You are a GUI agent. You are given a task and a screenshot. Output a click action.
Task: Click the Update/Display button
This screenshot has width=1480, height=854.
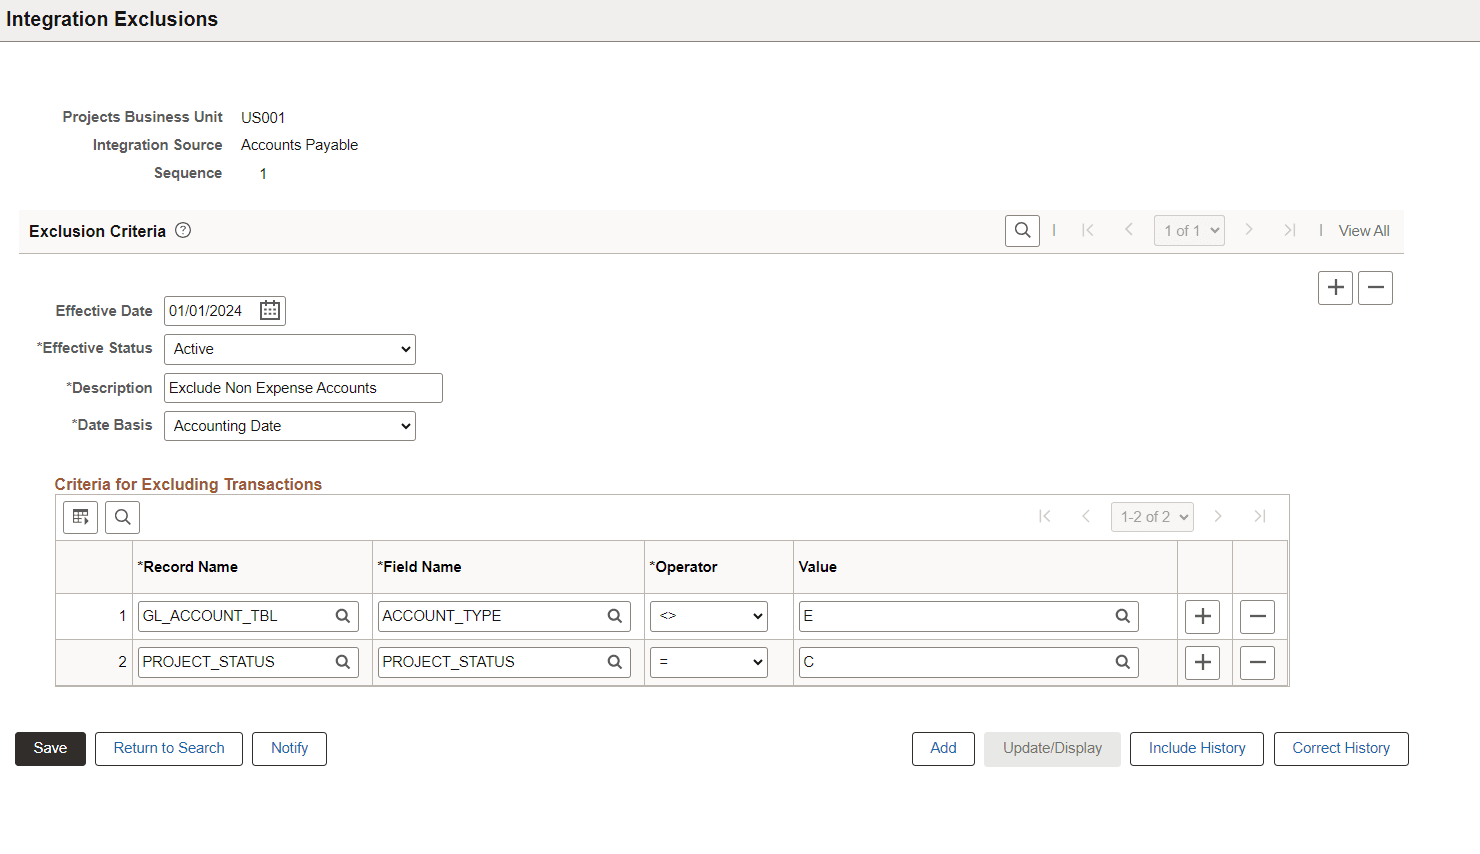(x=1052, y=749)
